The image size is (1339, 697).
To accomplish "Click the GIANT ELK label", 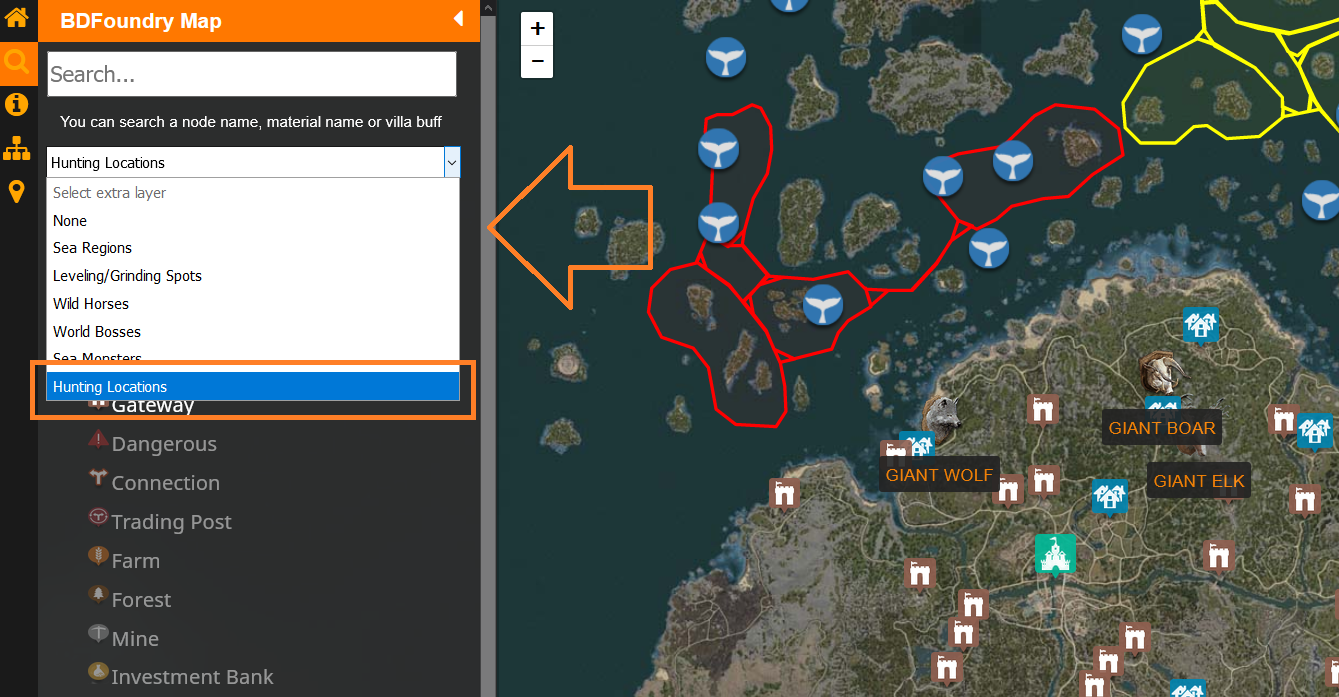I will click(x=1199, y=481).
